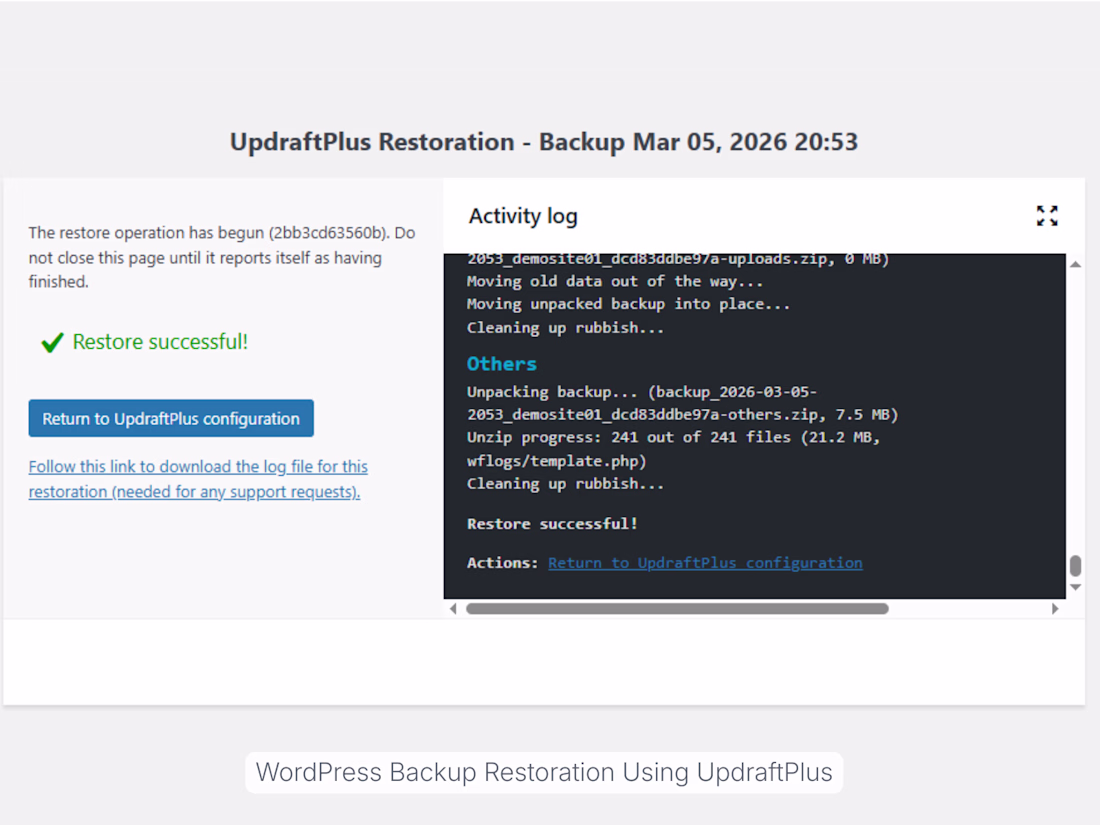Image resolution: width=1100 pixels, height=825 pixels.
Task: Expand the Activity log to fullscreen
Action: (x=1047, y=215)
